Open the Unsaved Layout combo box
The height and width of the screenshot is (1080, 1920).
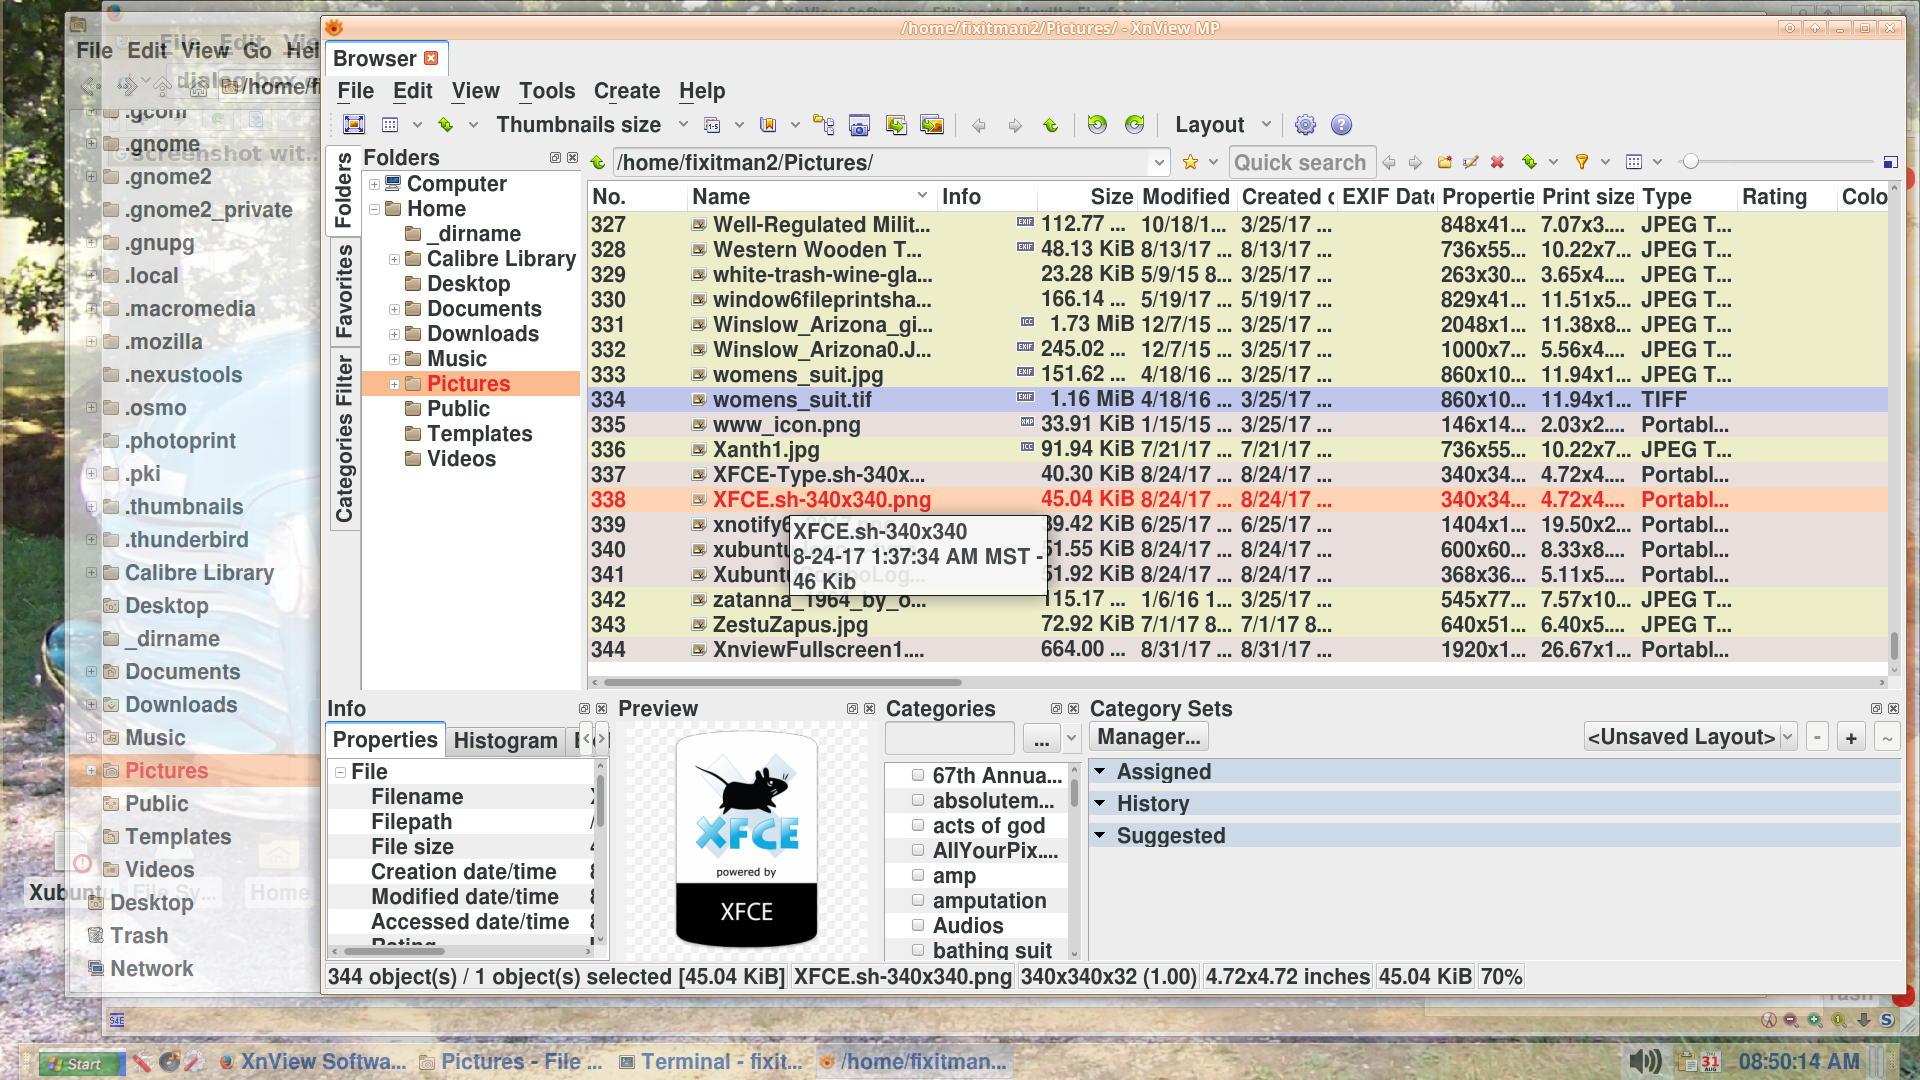tap(1691, 737)
